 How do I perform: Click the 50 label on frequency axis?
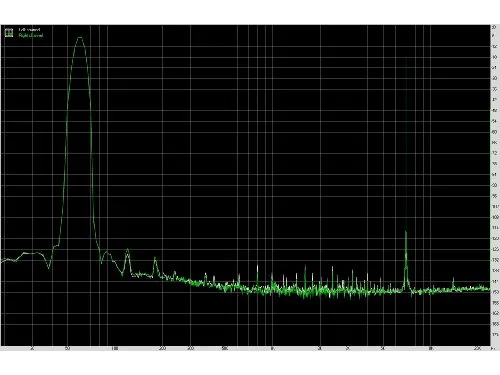click(x=67, y=349)
